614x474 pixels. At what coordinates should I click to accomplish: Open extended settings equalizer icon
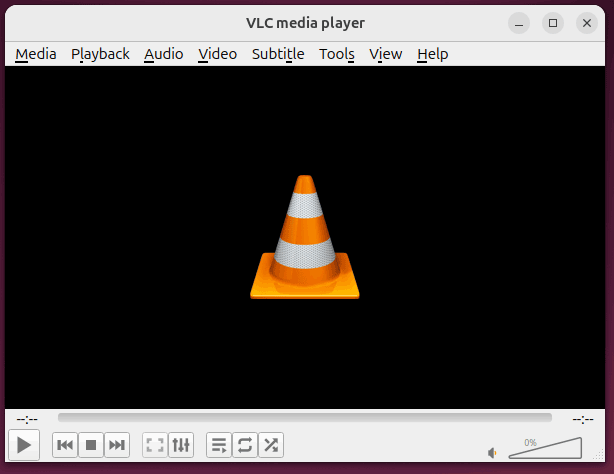pyautogui.click(x=181, y=445)
